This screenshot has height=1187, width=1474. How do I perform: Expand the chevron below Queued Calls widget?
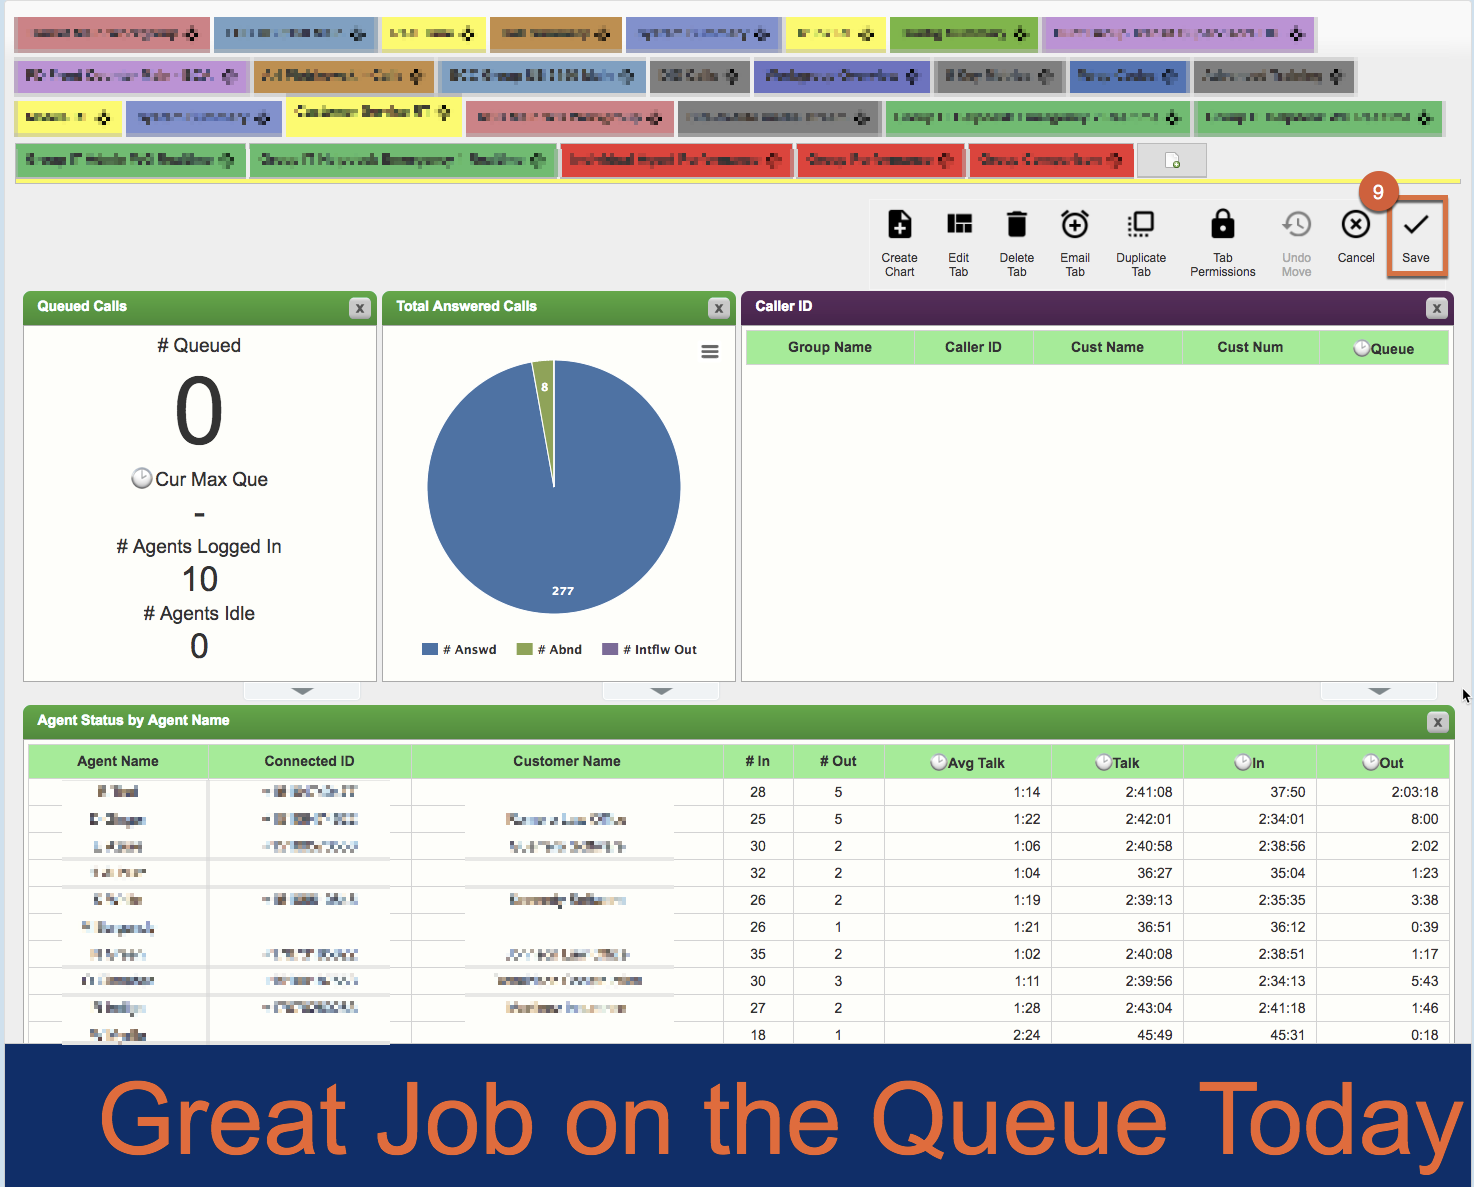pos(302,691)
